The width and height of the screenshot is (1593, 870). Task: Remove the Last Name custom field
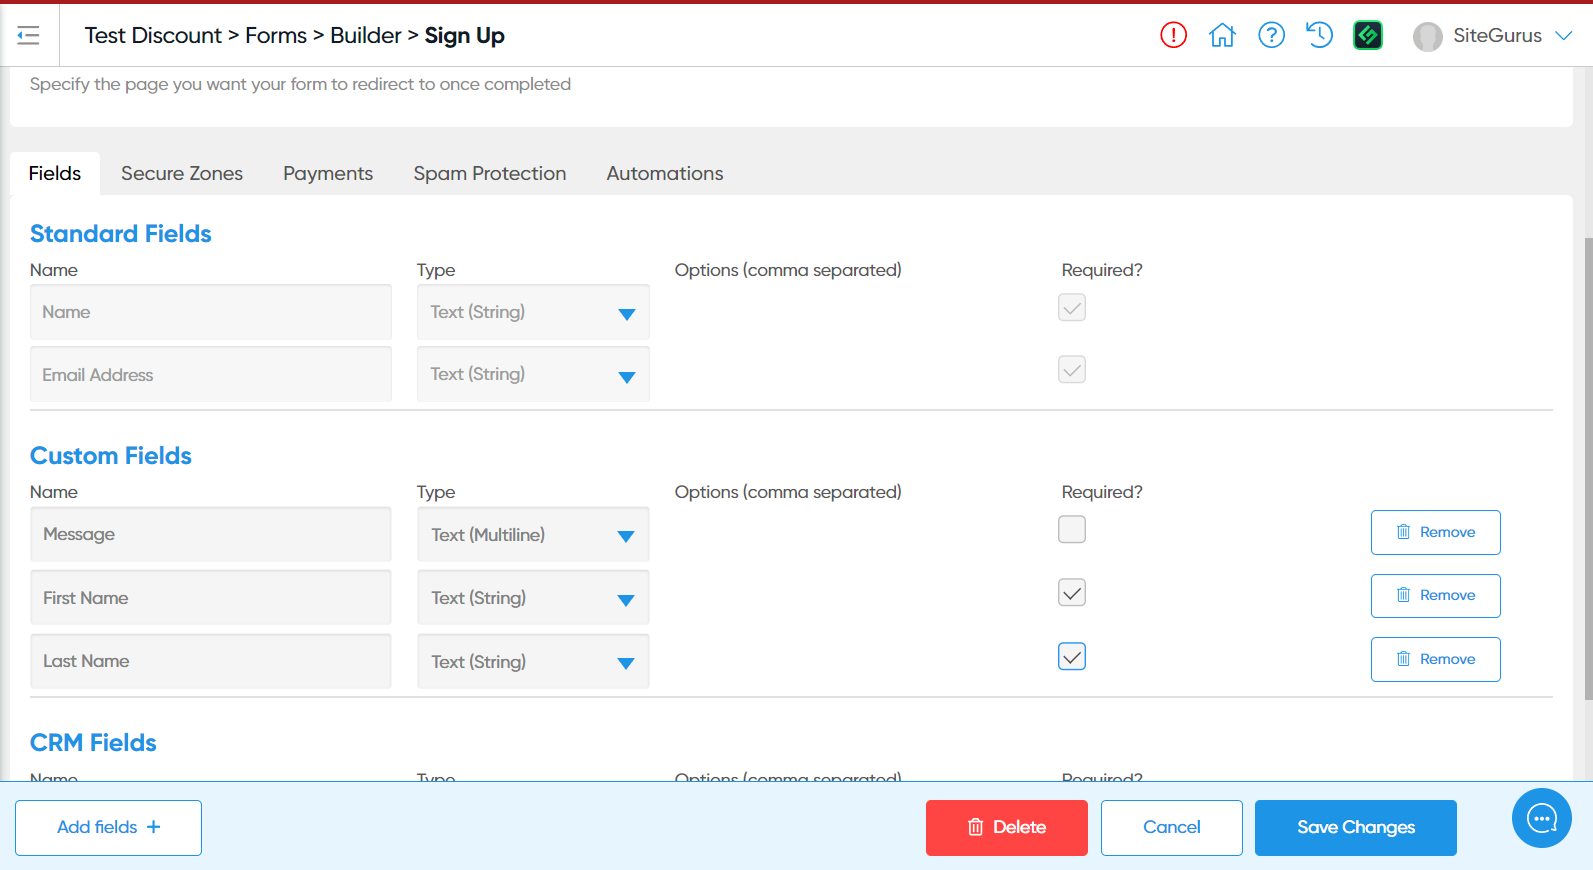point(1435,659)
